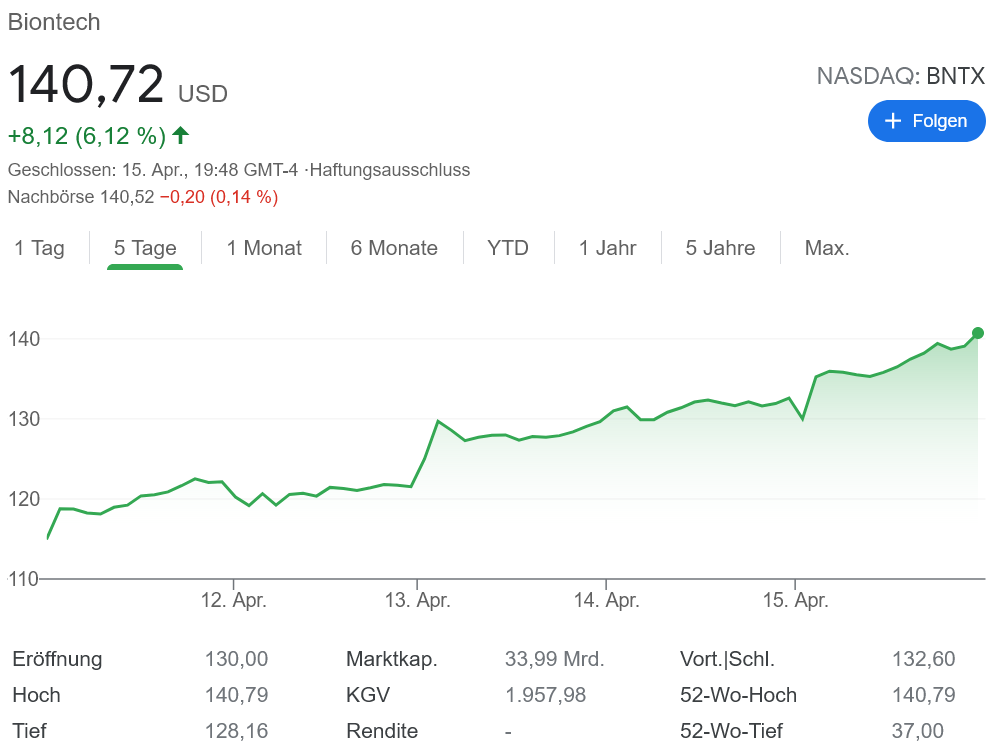Image resolution: width=1005 pixels, height=756 pixels.
Task: Open the Haftungsausschluss link
Action: (x=389, y=170)
